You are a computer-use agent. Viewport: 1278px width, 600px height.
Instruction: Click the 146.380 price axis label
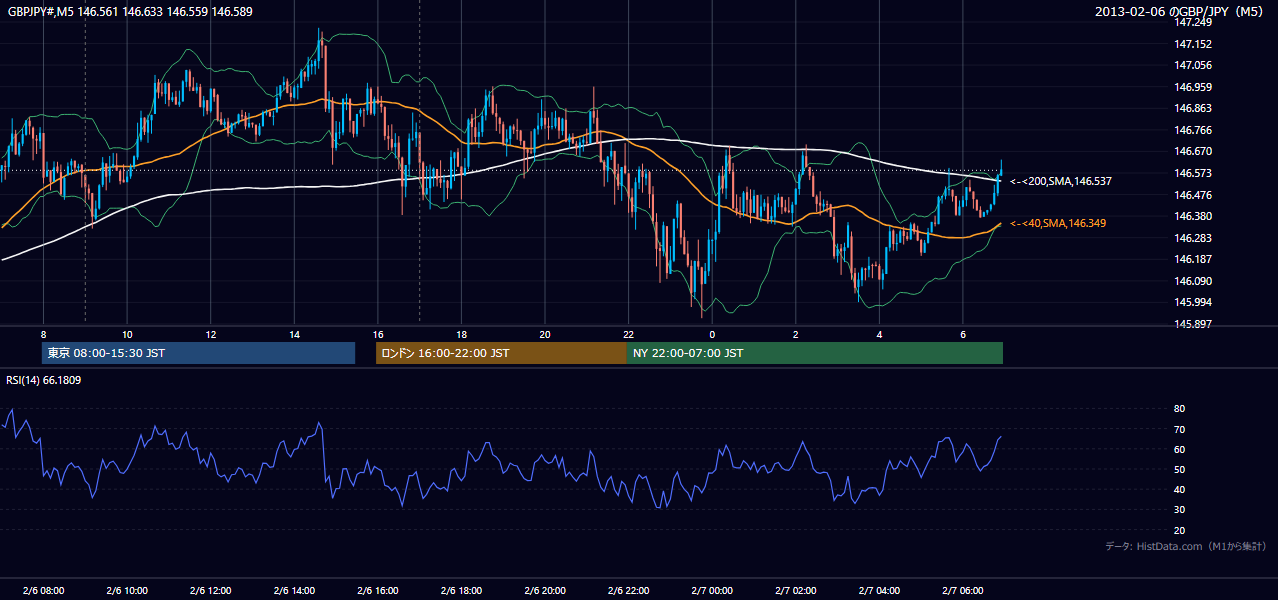point(1193,216)
